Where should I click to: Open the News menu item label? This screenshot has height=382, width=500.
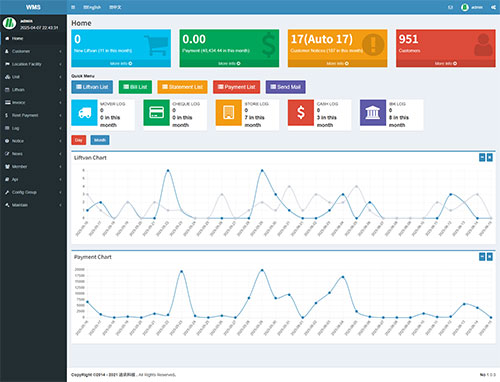tap(17, 154)
